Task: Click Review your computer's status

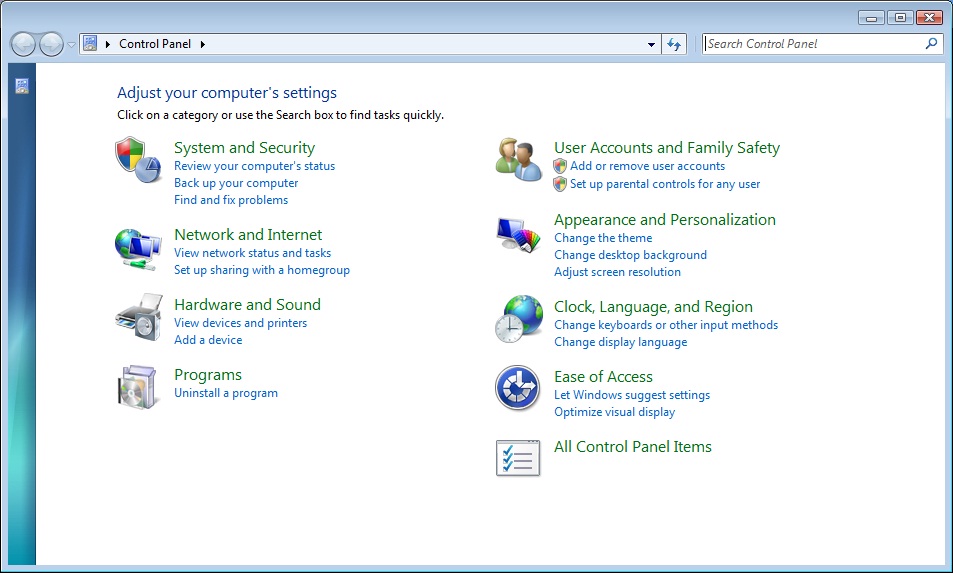Action: pos(255,166)
